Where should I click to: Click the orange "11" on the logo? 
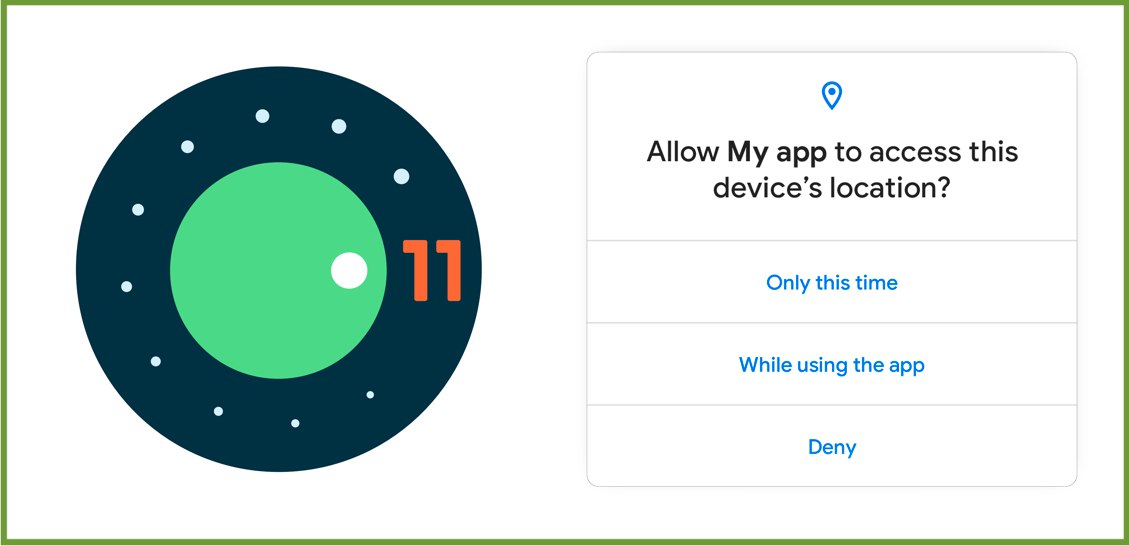[432, 270]
